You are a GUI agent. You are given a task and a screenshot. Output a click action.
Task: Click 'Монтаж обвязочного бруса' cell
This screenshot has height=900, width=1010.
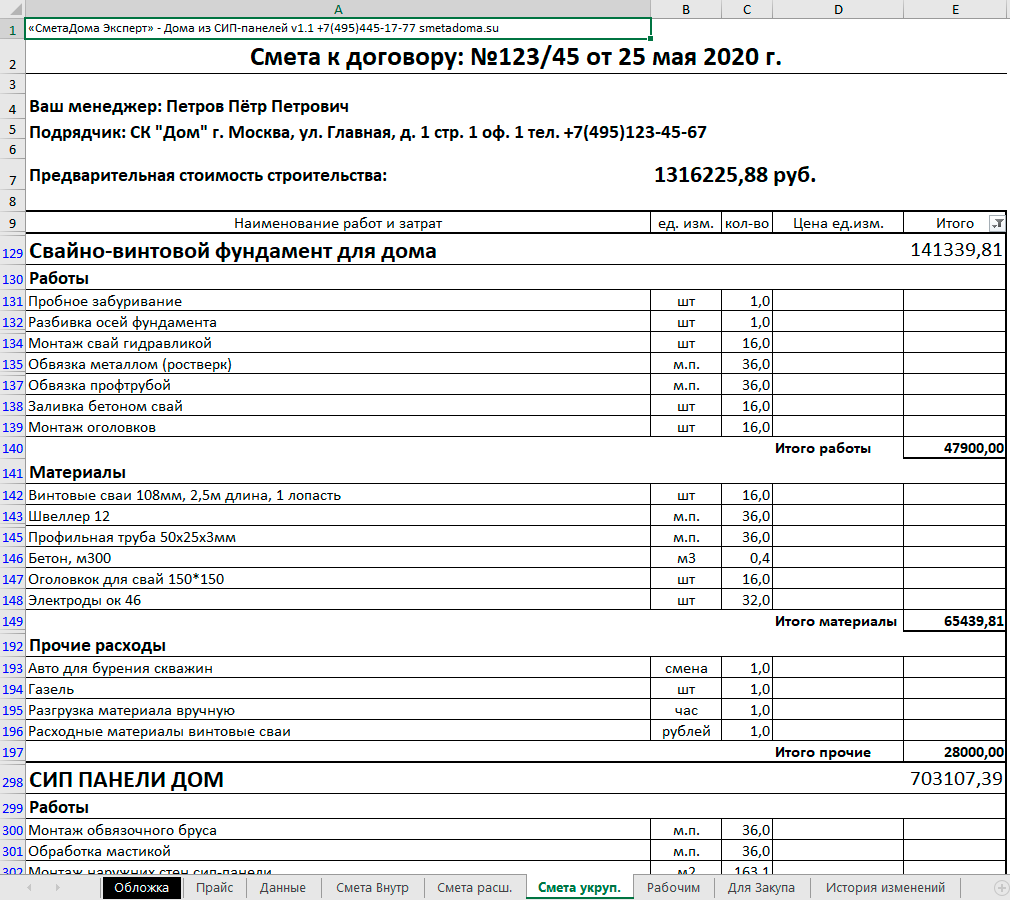click(338, 830)
